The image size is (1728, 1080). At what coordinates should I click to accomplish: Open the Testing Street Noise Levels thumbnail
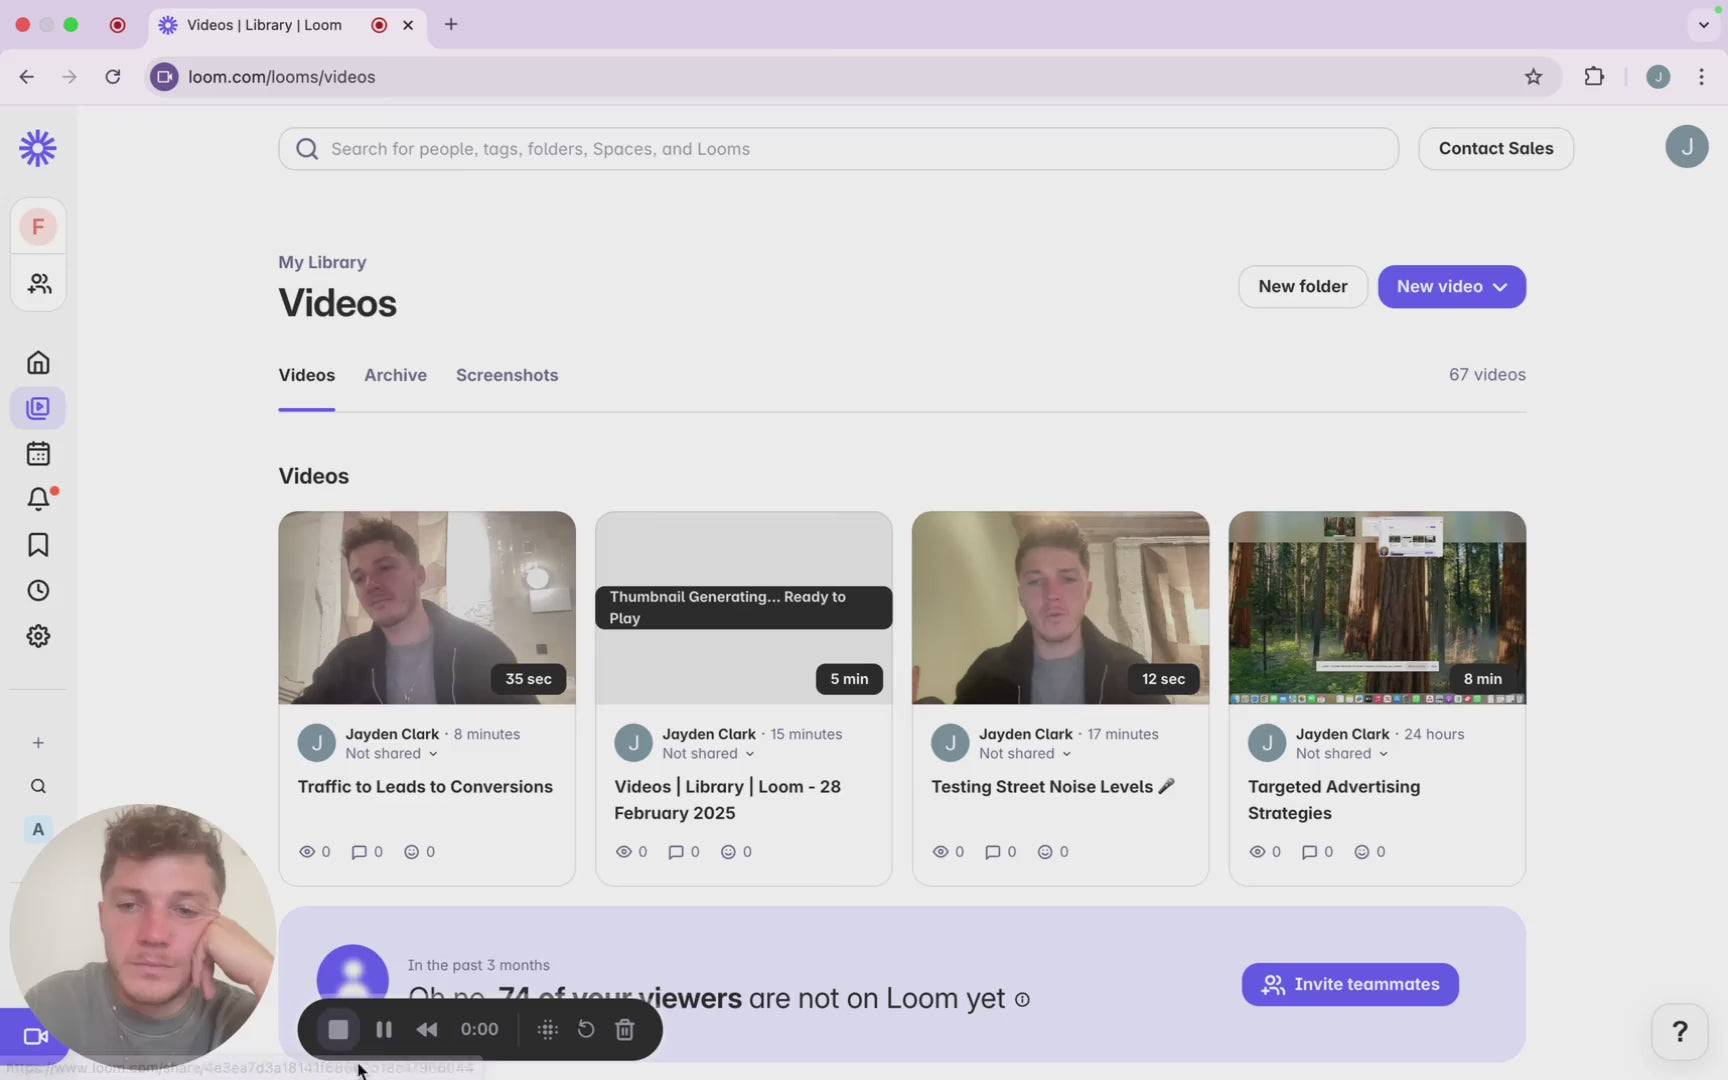[1060, 607]
